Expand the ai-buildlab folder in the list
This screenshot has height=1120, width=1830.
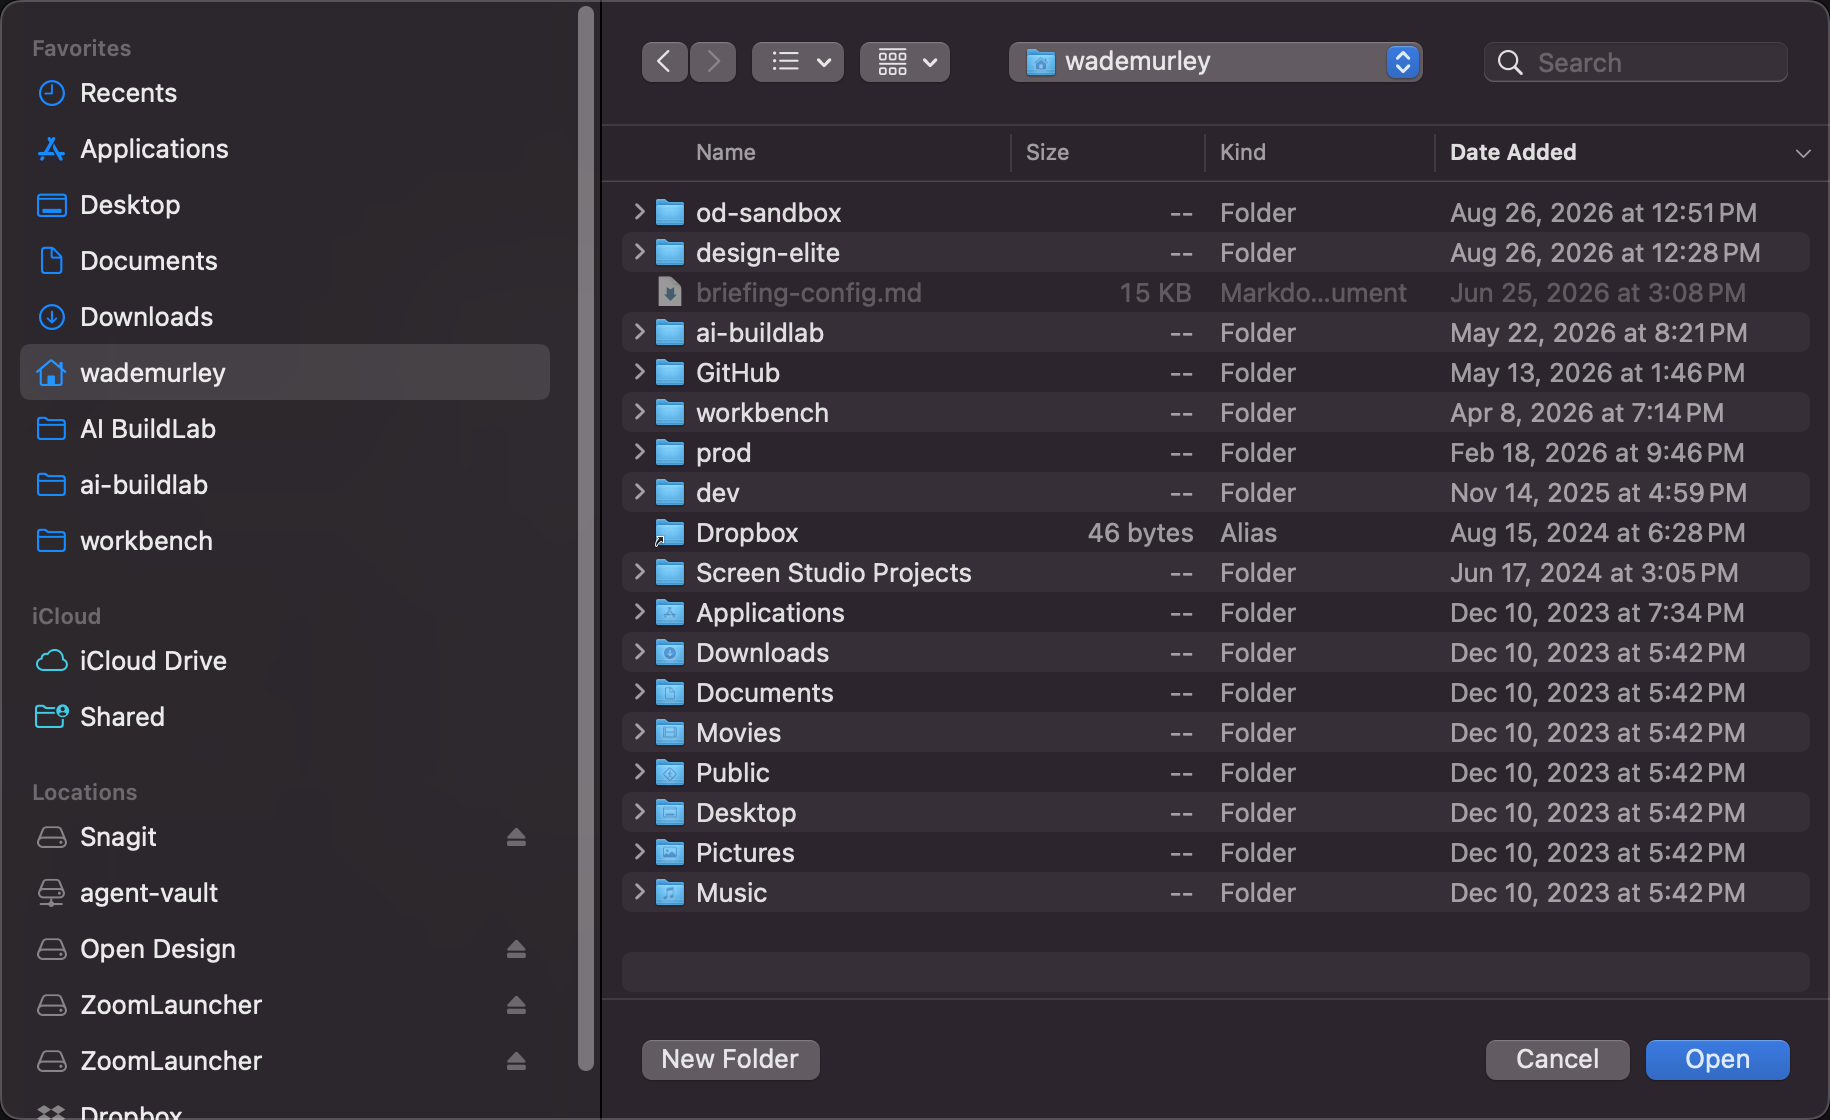[639, 332]
